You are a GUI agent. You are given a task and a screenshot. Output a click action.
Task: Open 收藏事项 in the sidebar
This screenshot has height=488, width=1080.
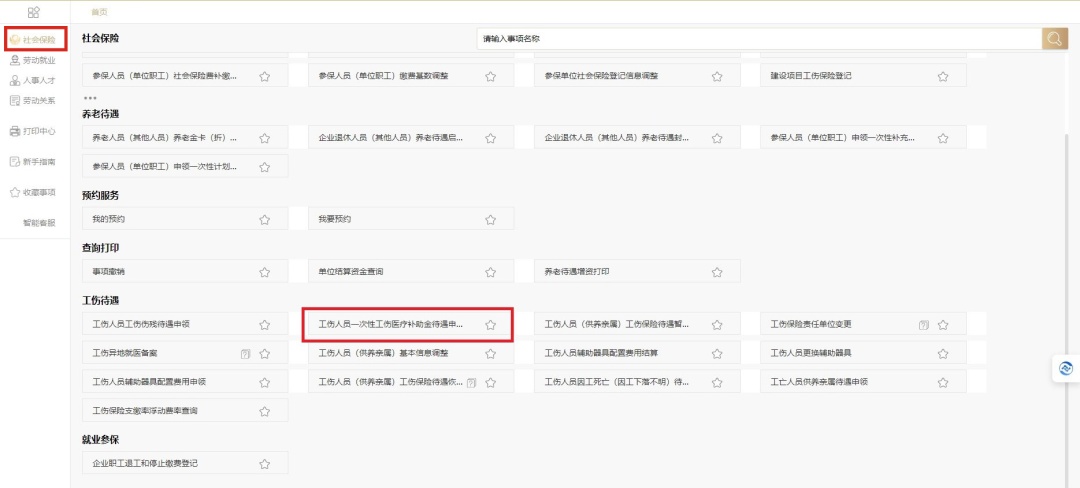coord(32,192)
